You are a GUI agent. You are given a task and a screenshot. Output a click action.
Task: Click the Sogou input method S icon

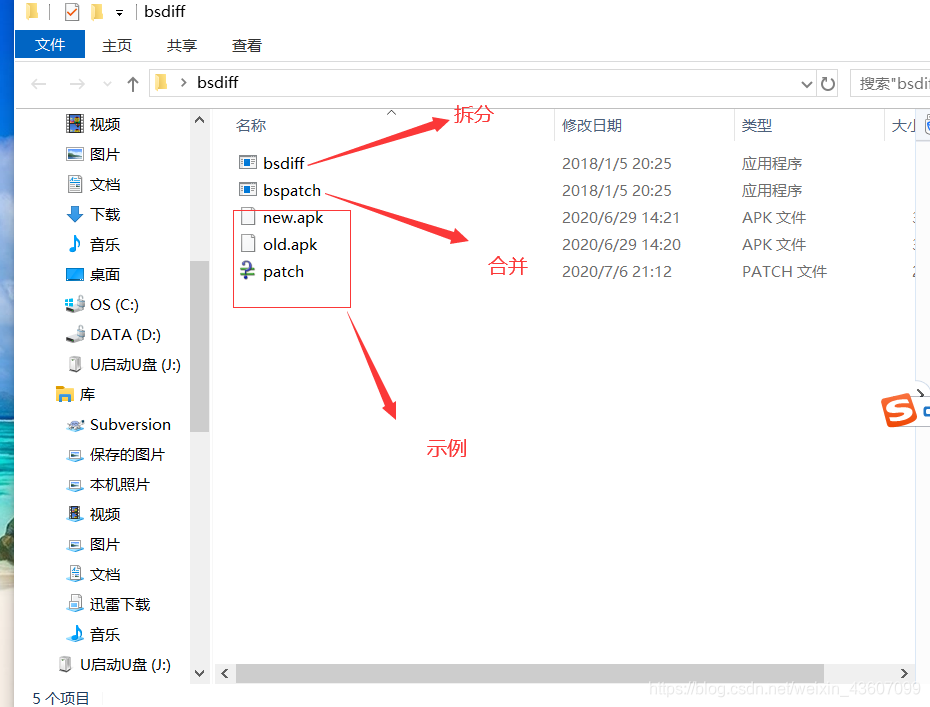[x=899, y=410]
